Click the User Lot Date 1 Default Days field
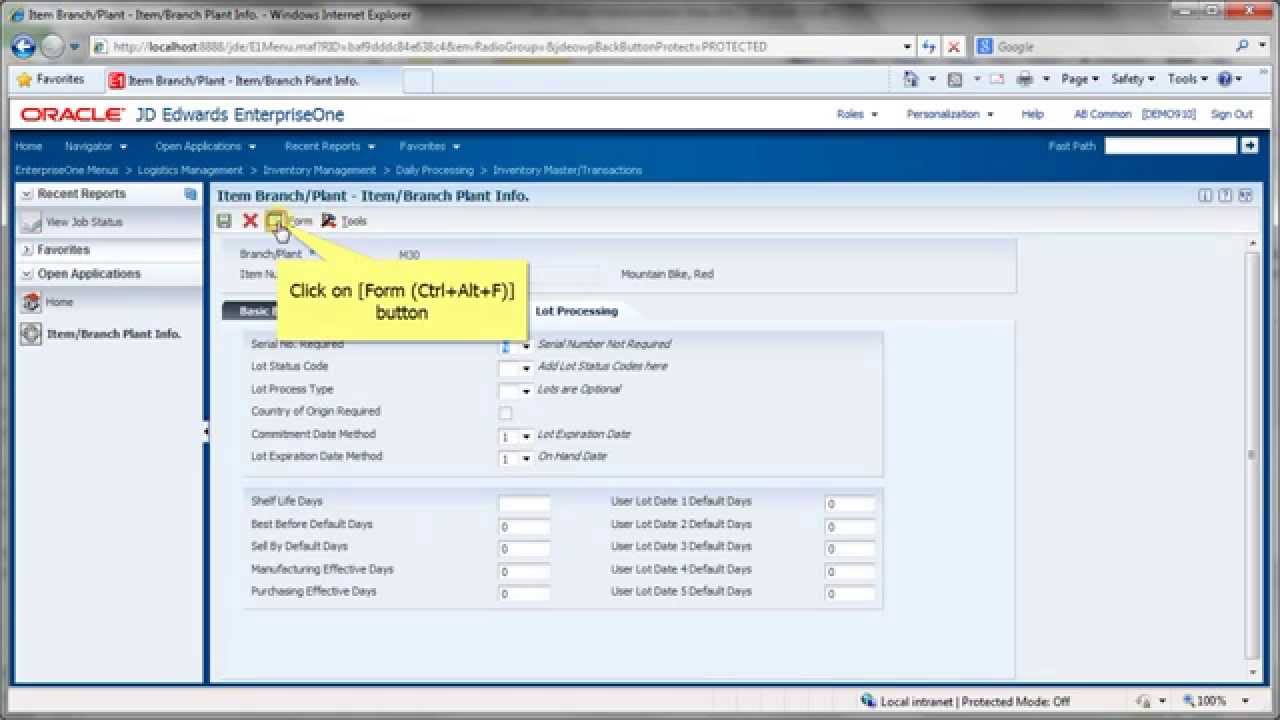 point(850,504)
